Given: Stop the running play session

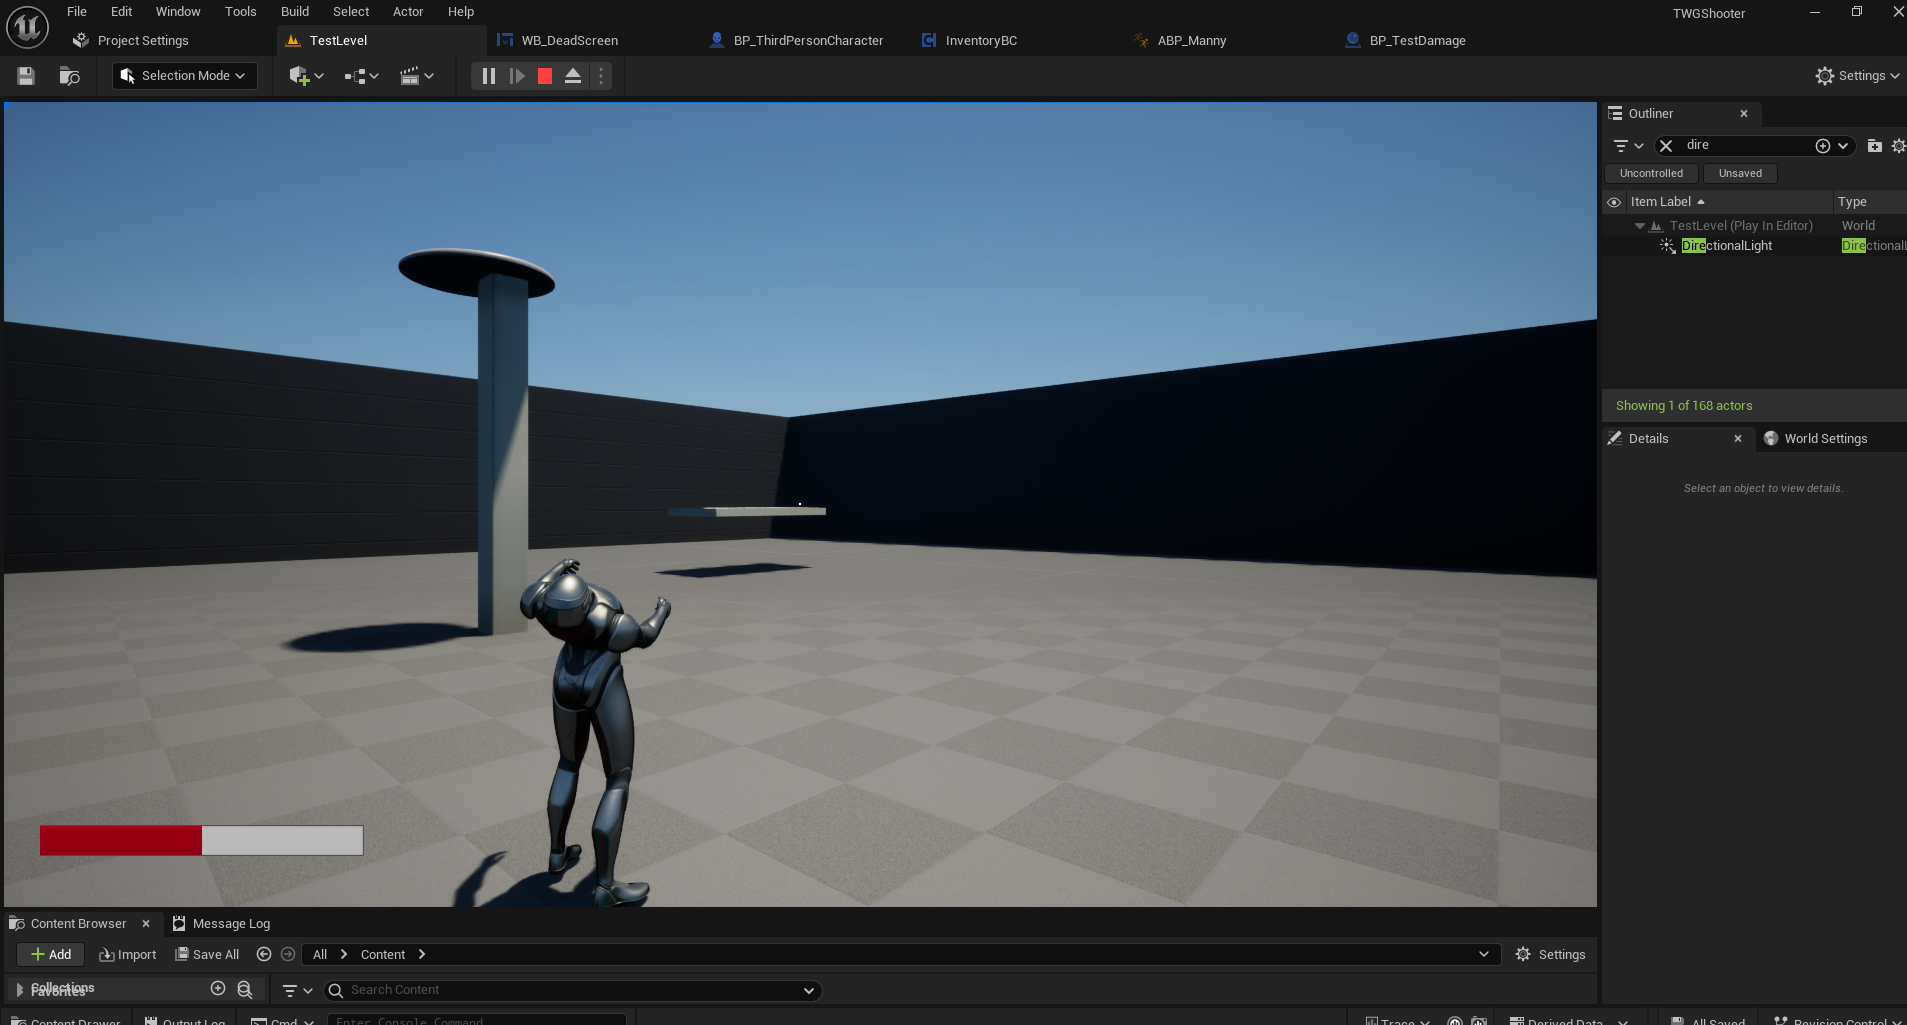Looking at the screenshot, I should [x=545, y=76].
